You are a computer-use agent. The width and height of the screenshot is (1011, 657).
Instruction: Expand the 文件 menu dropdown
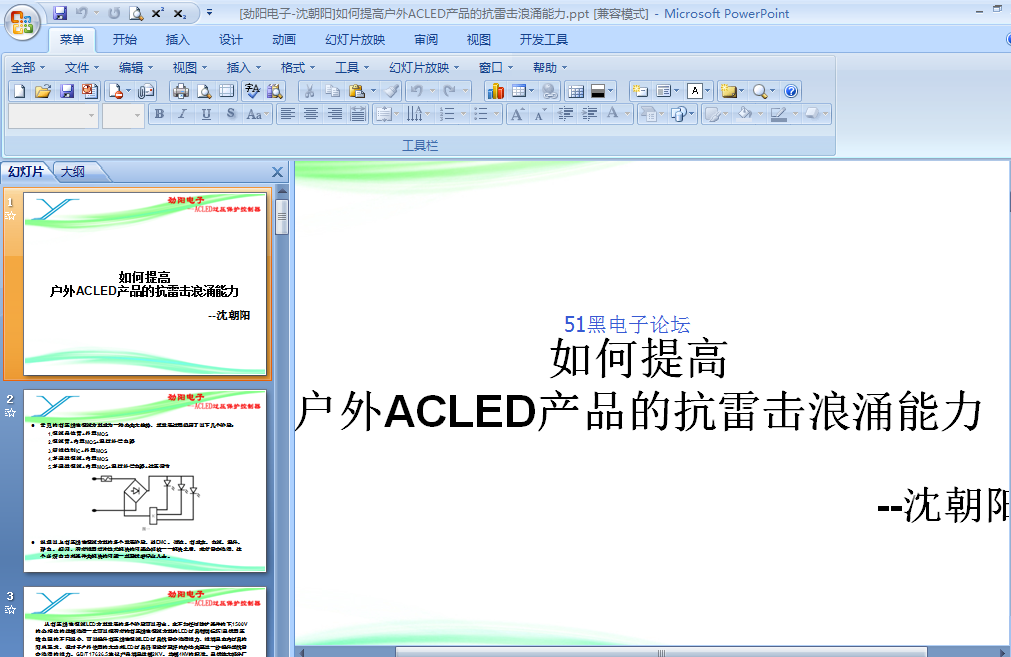point(82,68)
